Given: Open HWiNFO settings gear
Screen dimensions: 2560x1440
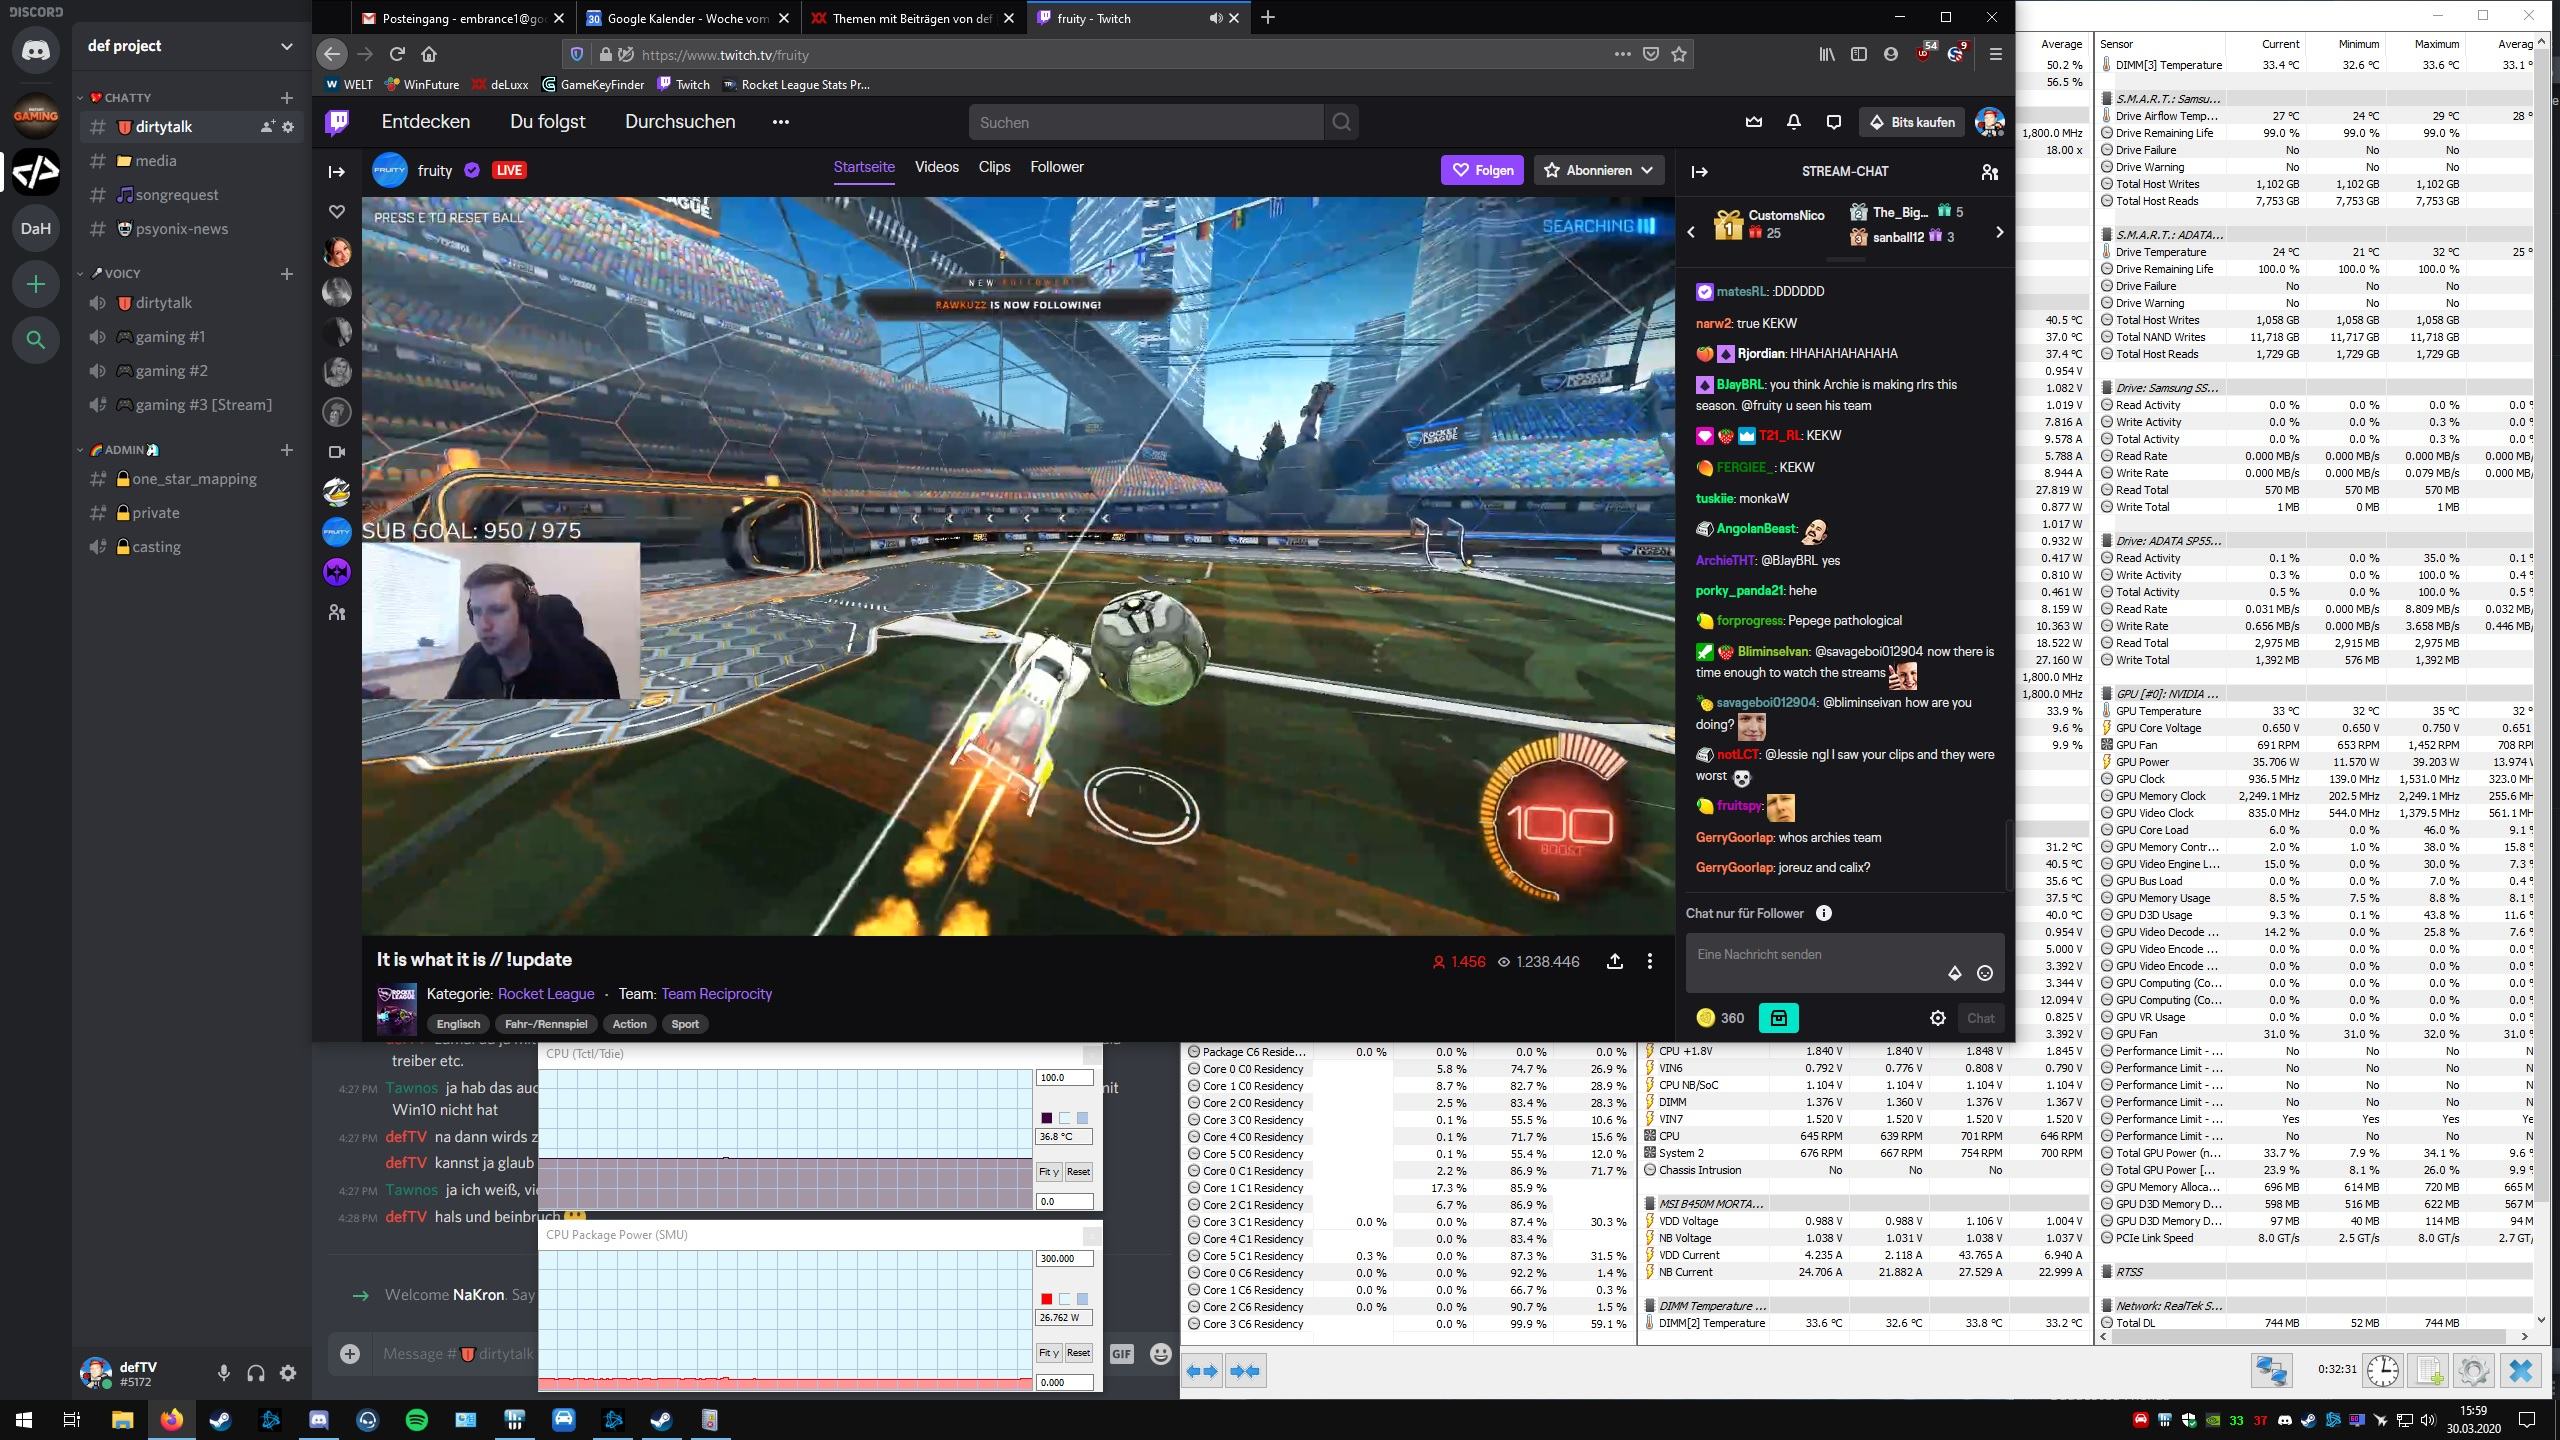Looking at the screenshot, I should pyautogui.click(x=2473, y=1370).
